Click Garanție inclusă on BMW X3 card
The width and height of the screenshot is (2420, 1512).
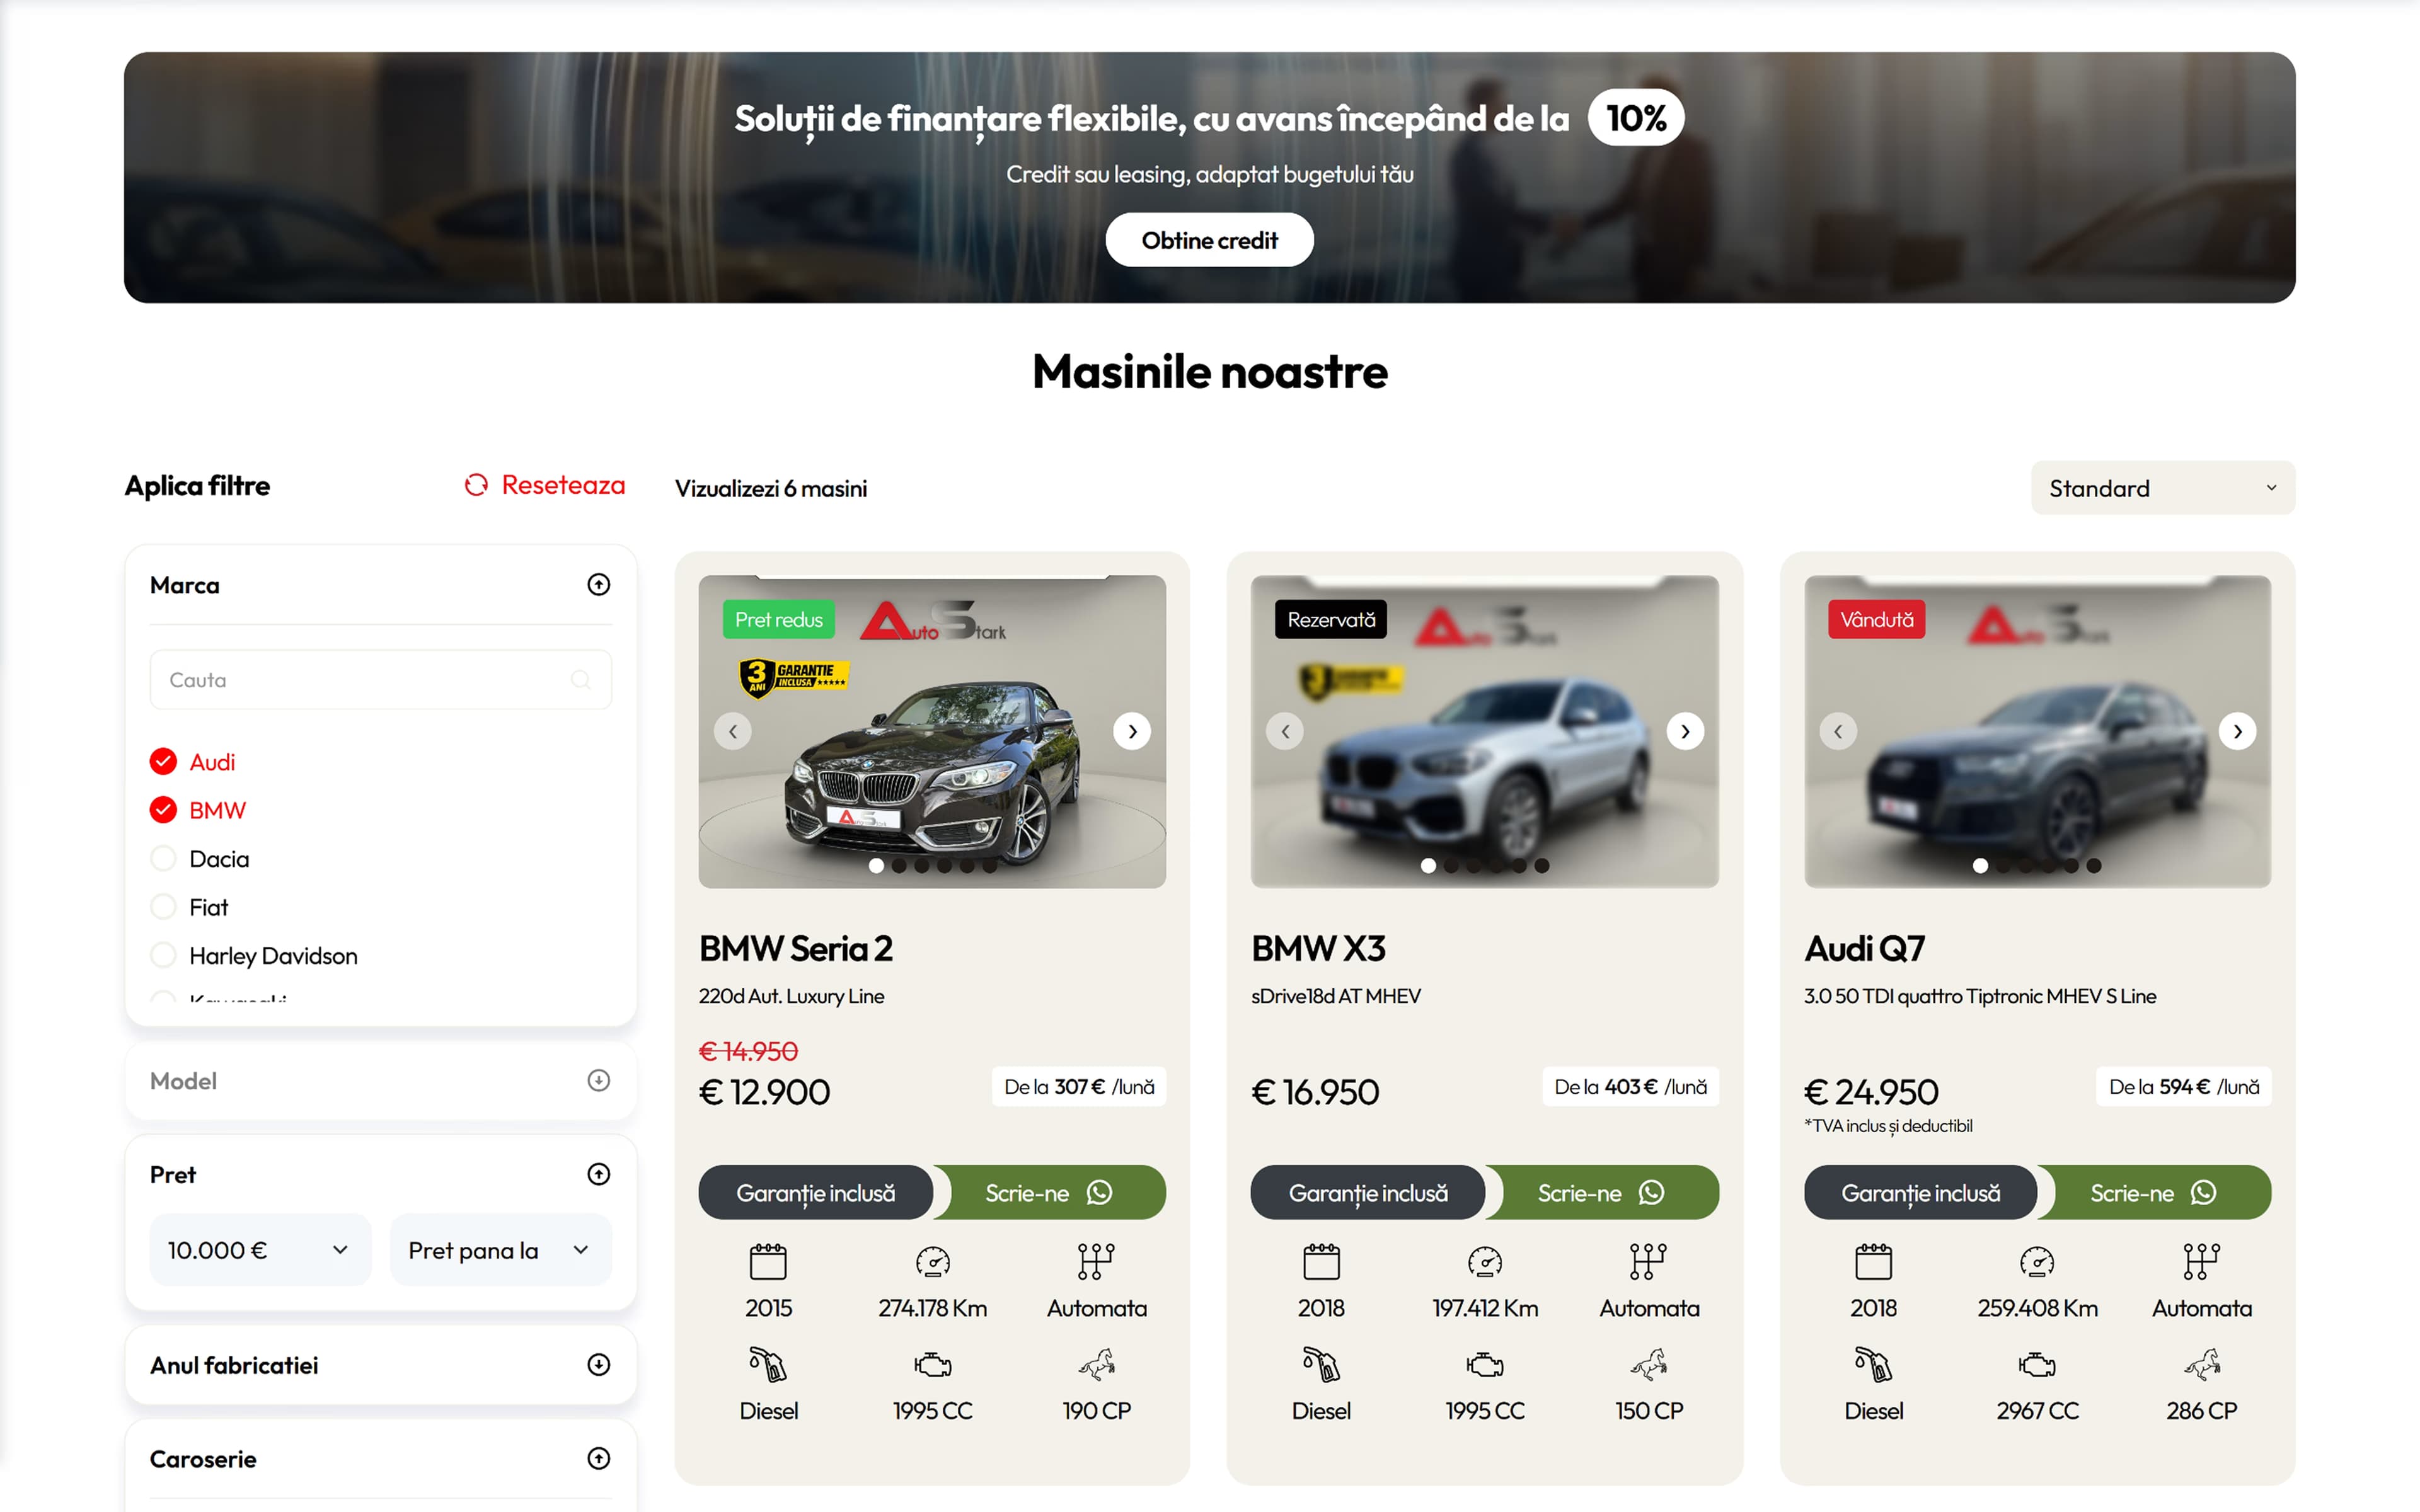coord(1368,1192)
